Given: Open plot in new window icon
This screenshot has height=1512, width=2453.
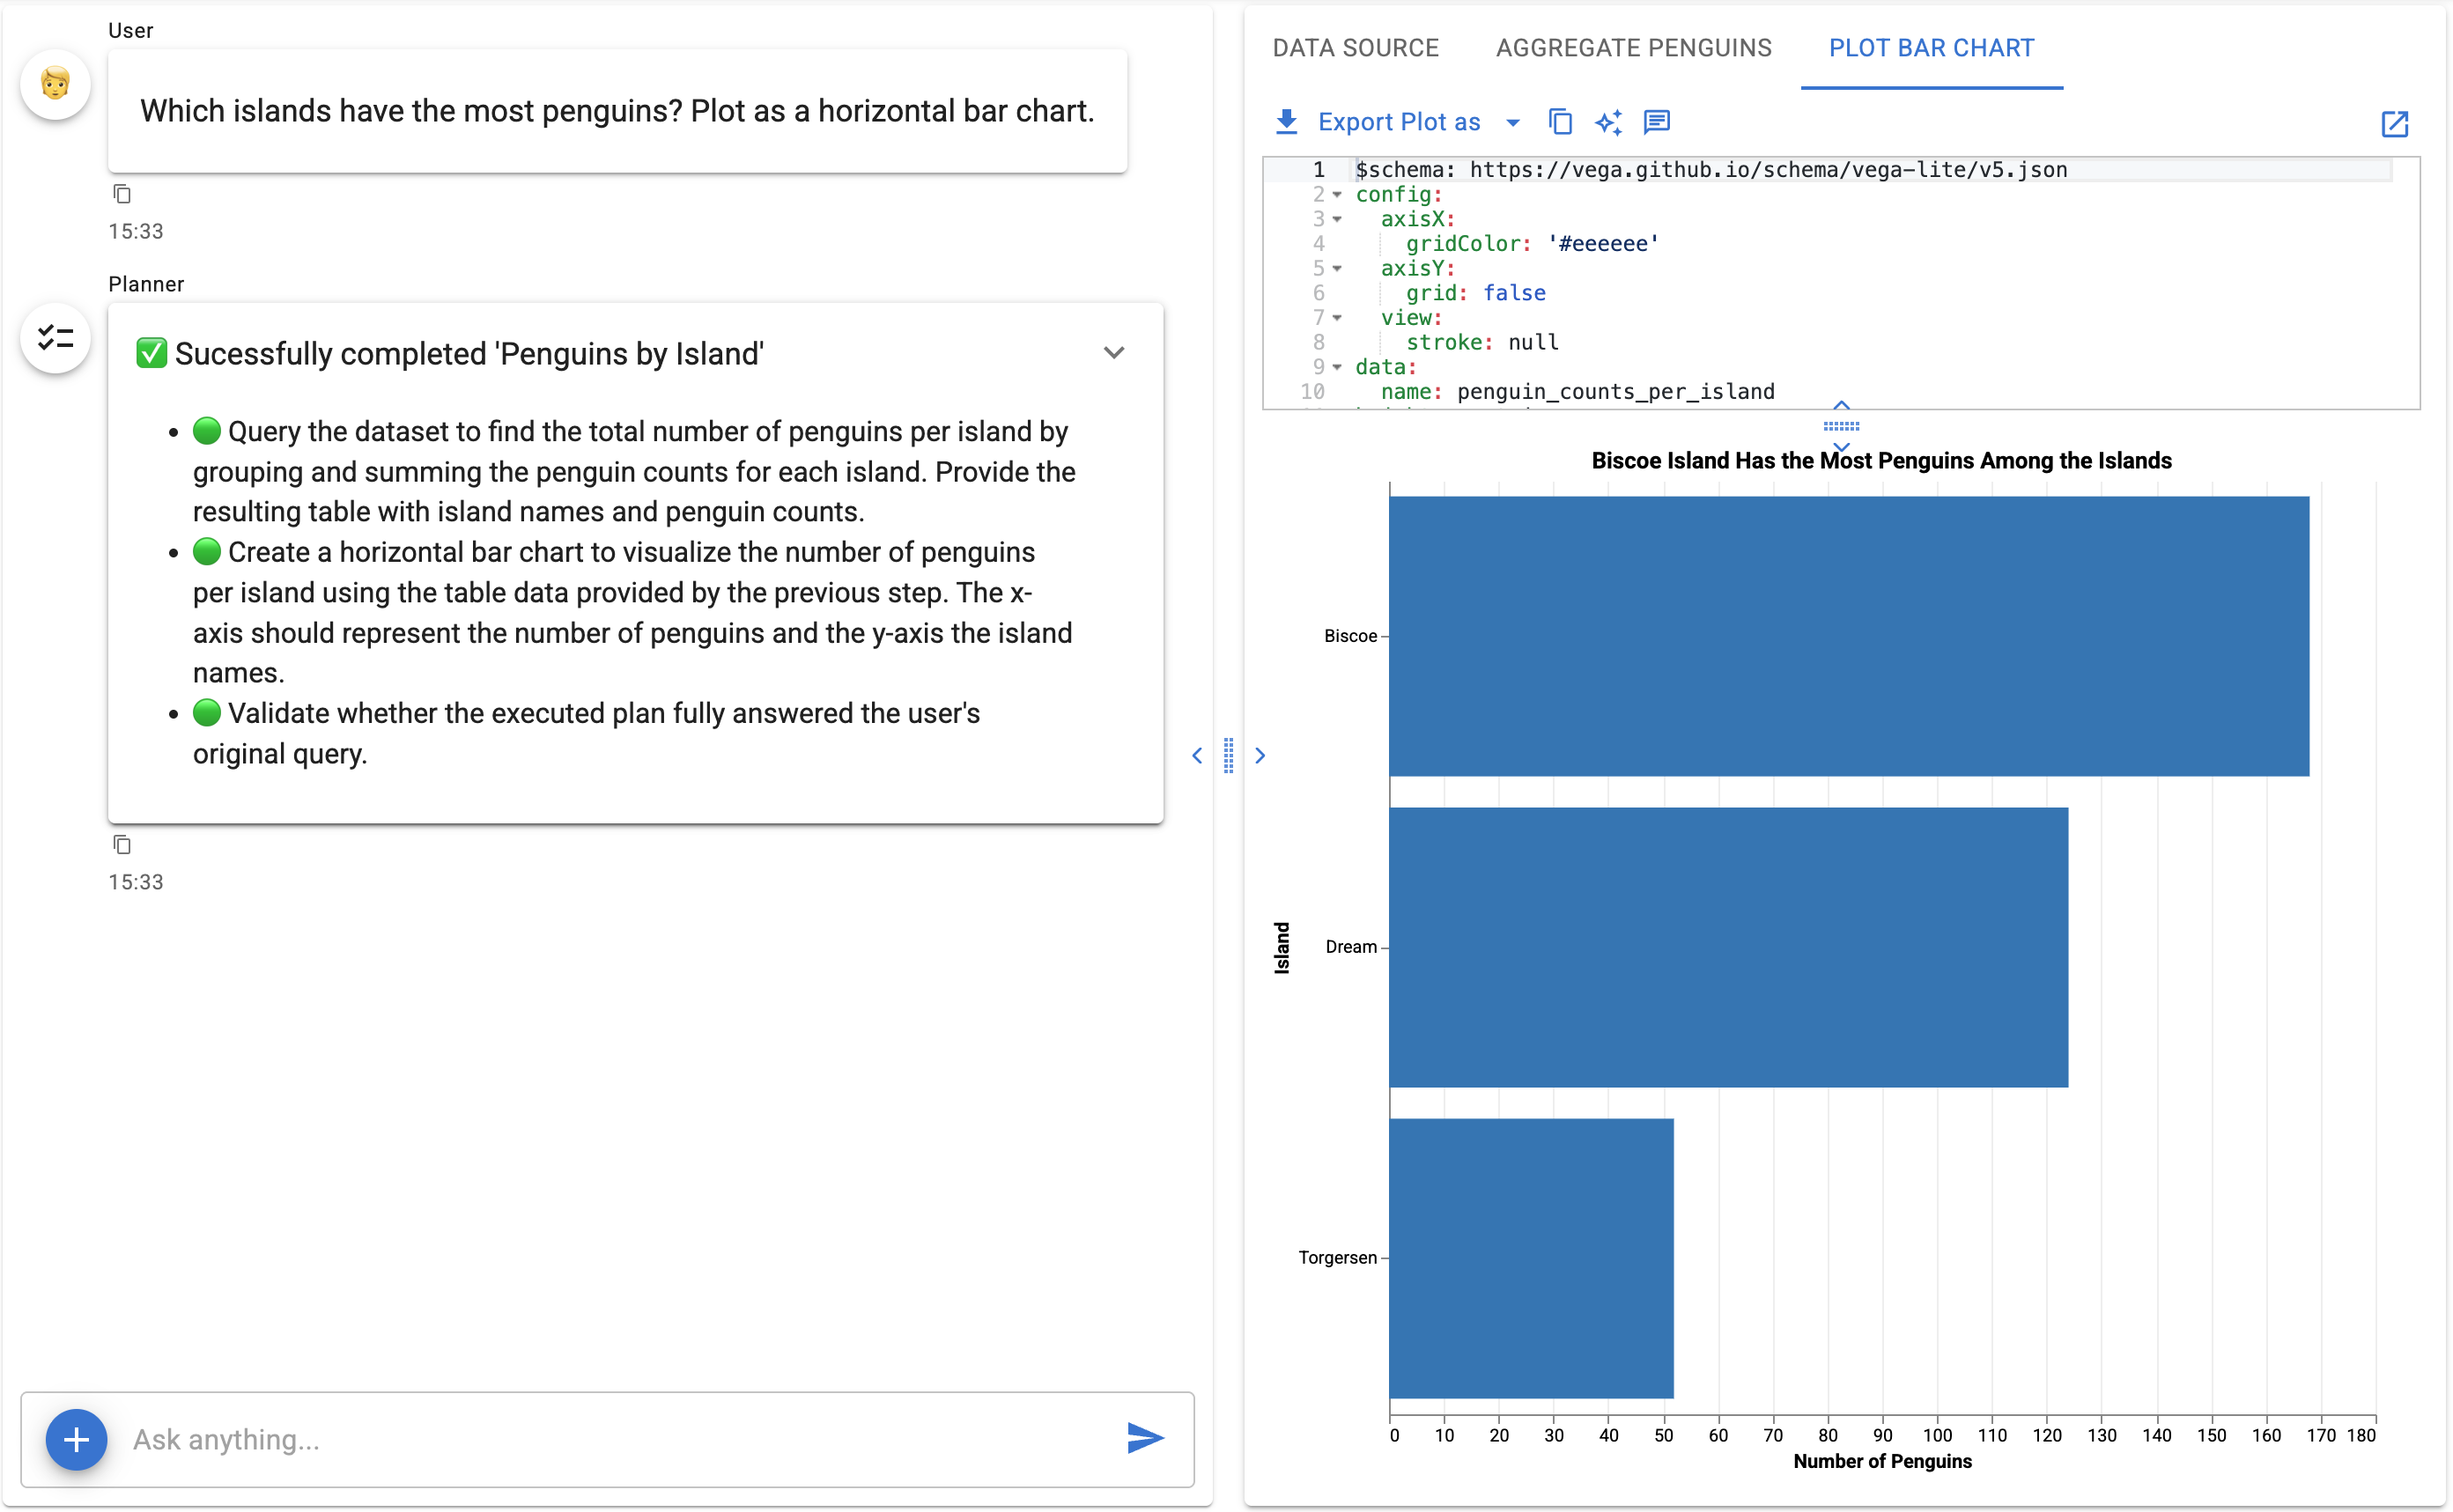Looking at the screenshot, I should click(x=2394, y=124).
